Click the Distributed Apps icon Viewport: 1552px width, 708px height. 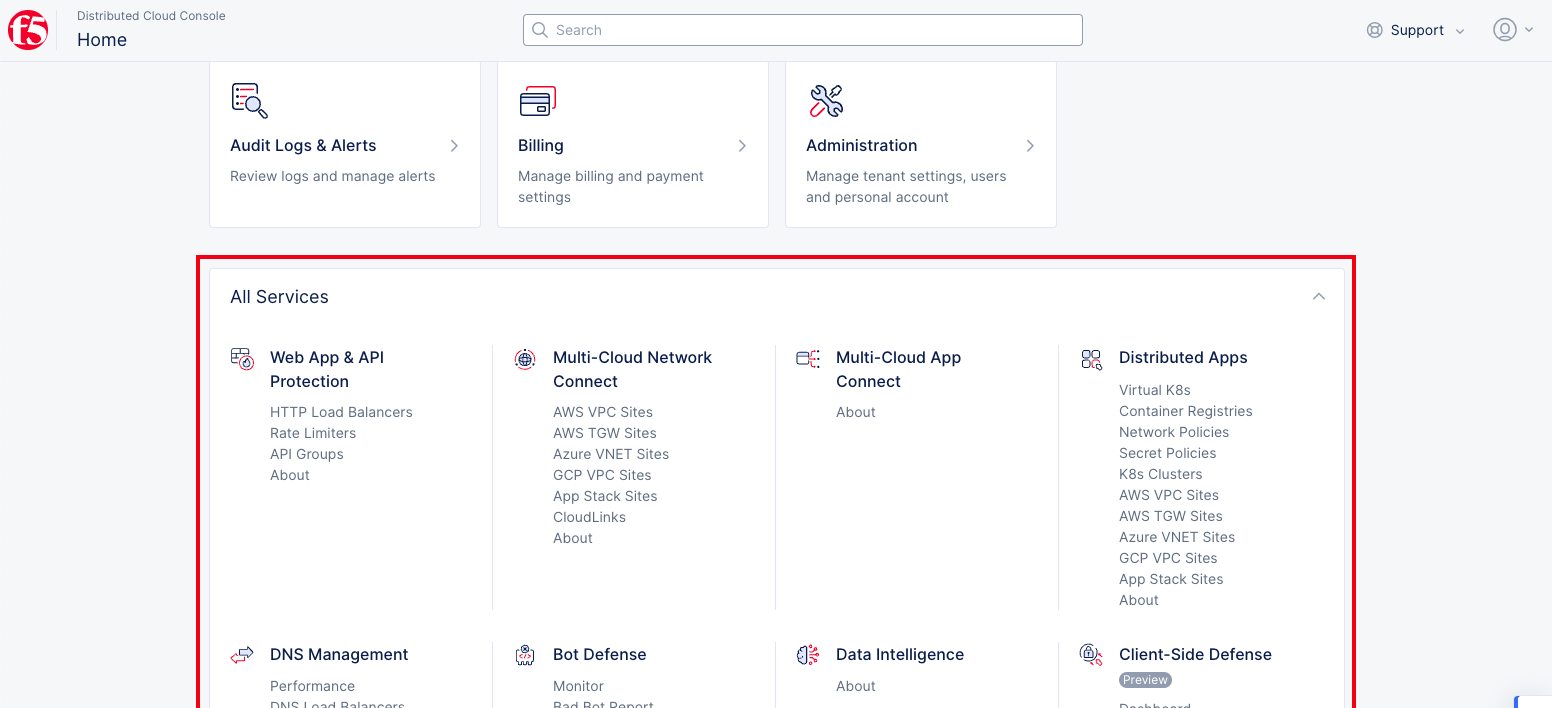[1091, 358]
